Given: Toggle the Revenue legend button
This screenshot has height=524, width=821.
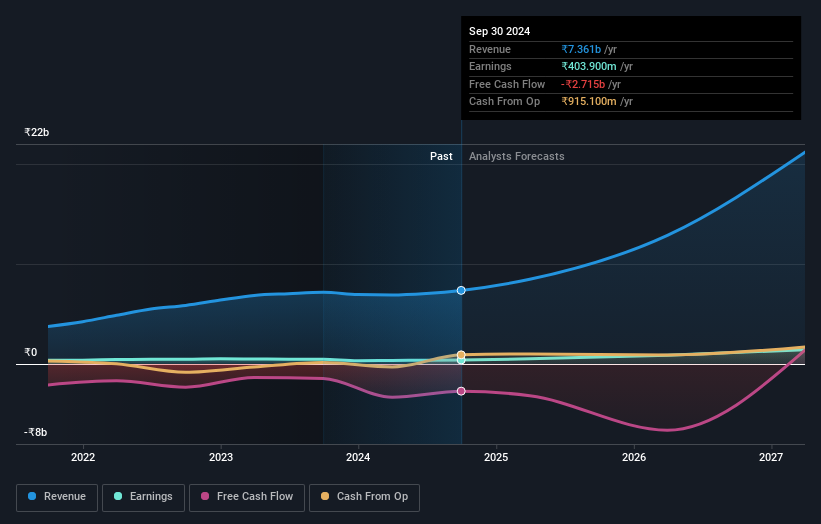Looking at the screenshot, I should [57, 497].
